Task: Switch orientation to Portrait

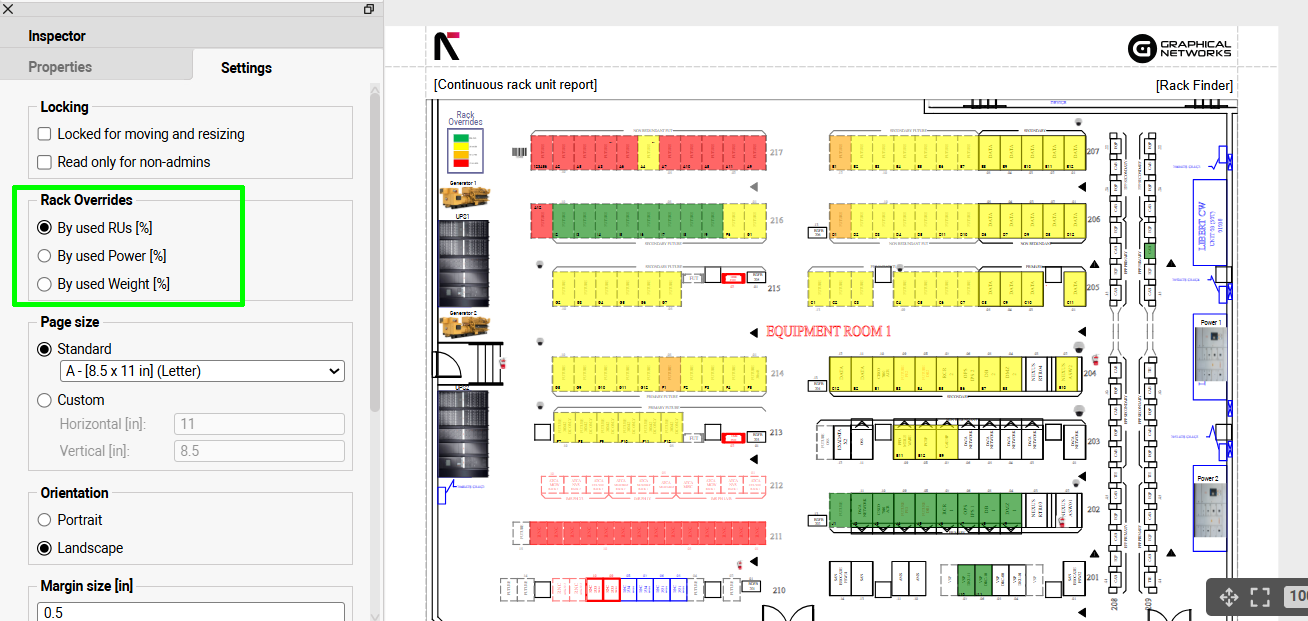Action: [x=45, y=520]
